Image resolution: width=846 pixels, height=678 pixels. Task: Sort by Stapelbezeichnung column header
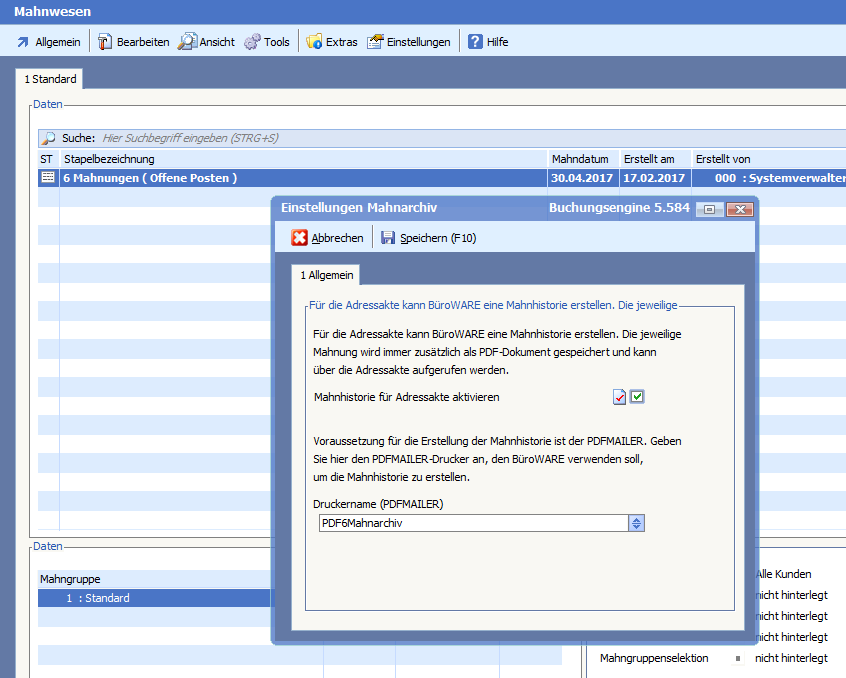tap(300, 159)
